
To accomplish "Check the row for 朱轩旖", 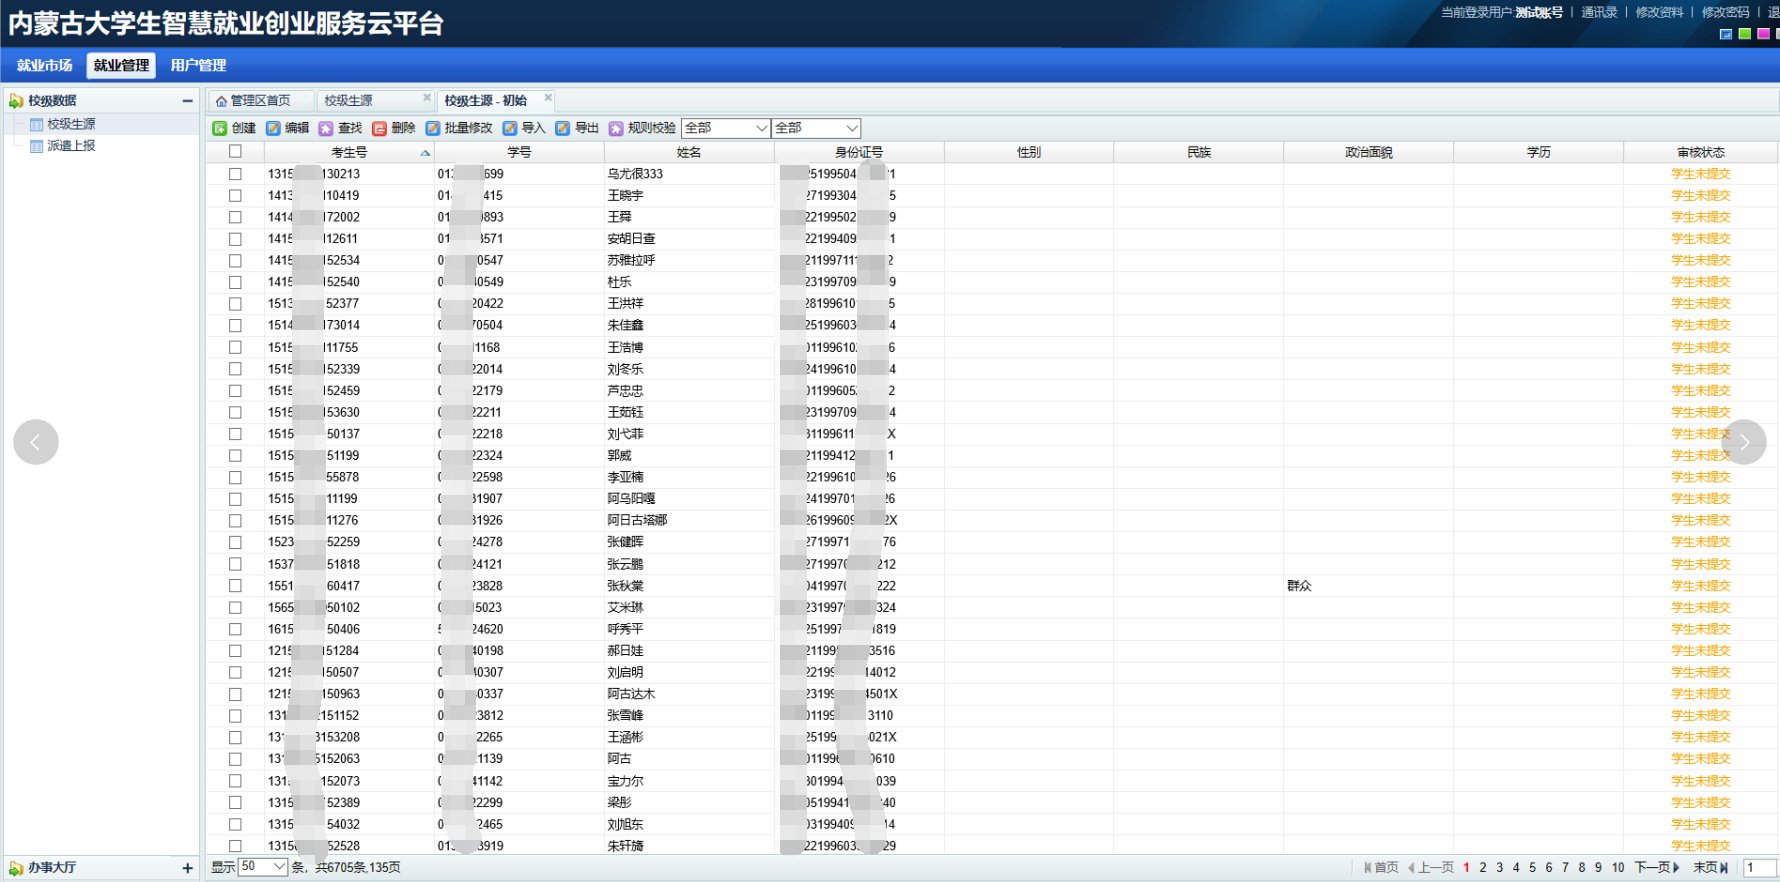I will coord(235,846).
